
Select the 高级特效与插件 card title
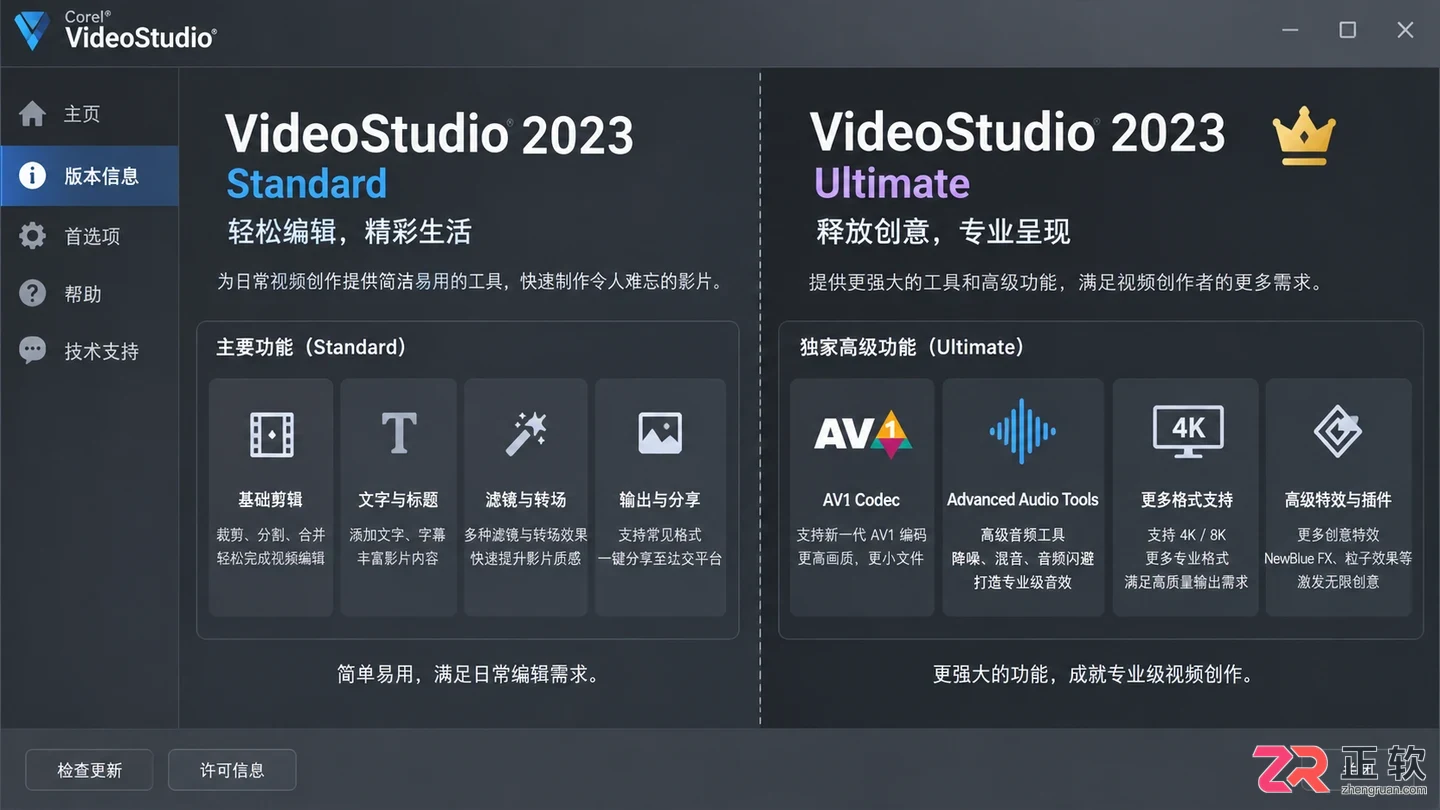[x=1338, y=500]
